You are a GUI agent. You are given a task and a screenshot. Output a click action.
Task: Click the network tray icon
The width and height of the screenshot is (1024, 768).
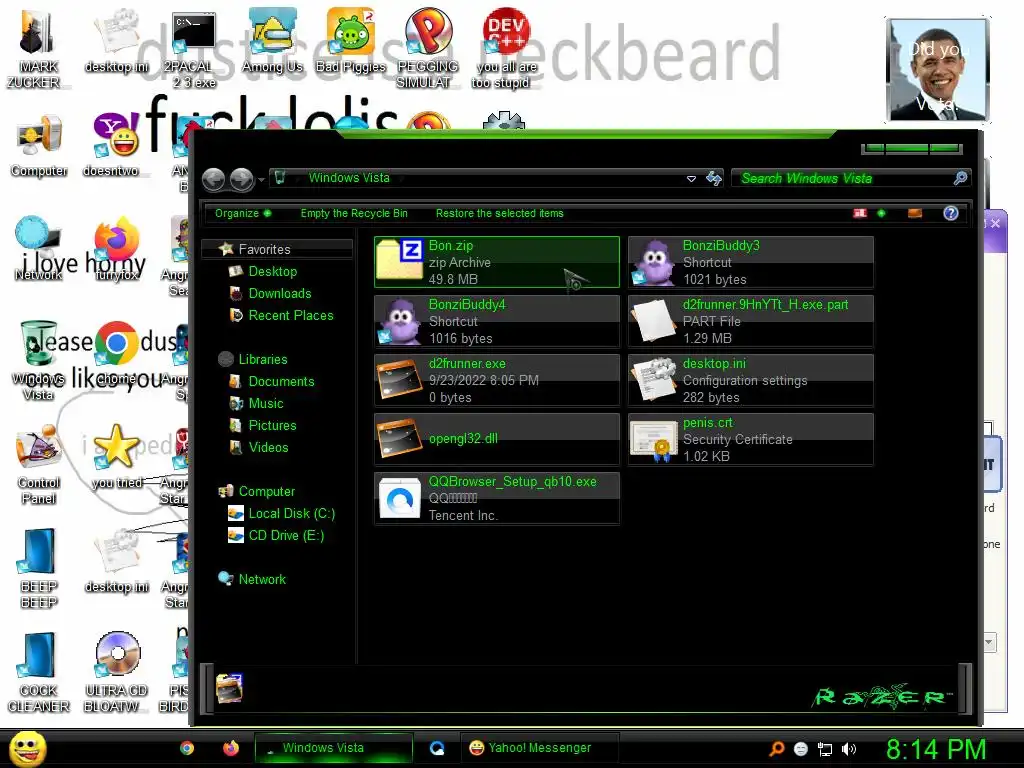(825, 749)
